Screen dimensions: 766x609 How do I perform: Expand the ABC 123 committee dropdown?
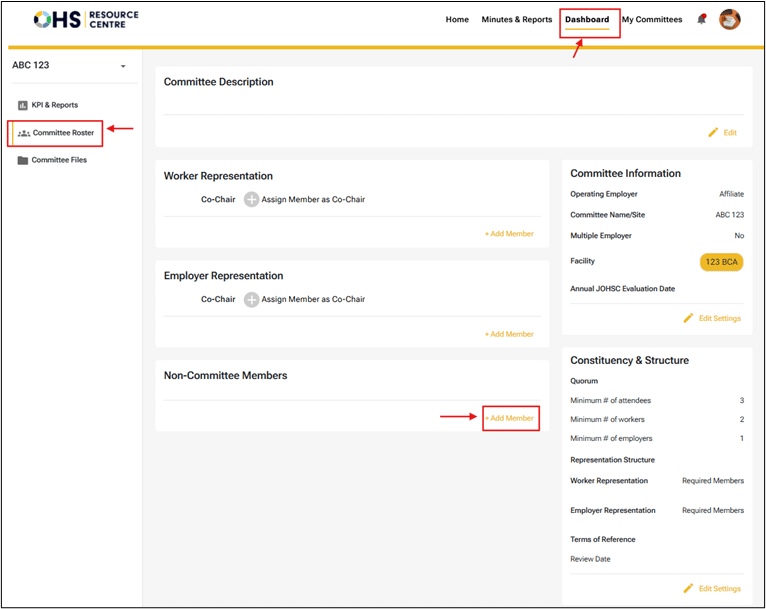point(123,66)
